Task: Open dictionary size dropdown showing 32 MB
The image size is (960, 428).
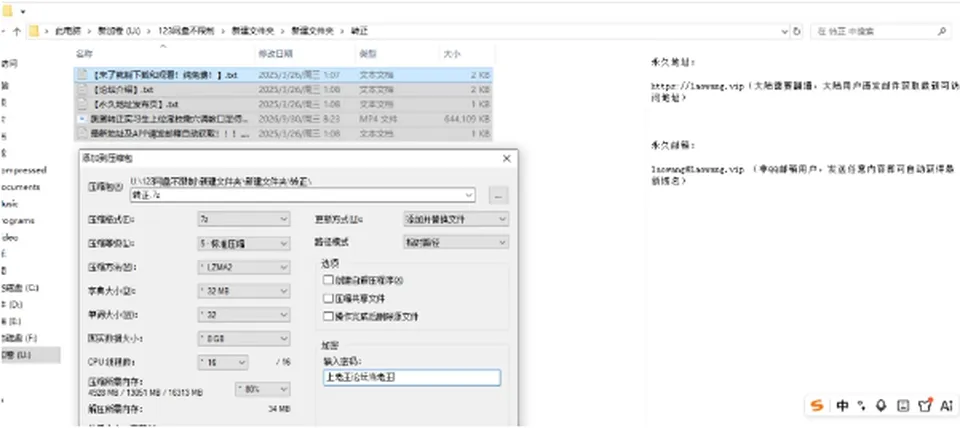Action: point(243,291)
